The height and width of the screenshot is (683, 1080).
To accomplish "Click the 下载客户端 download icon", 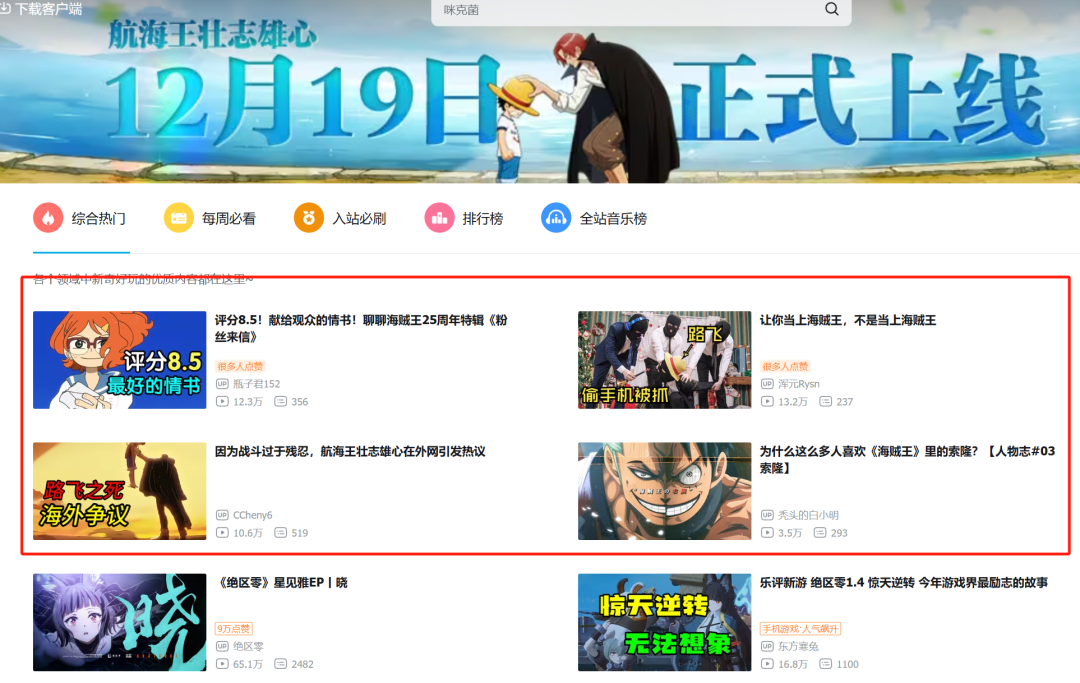I will [5, 8].
